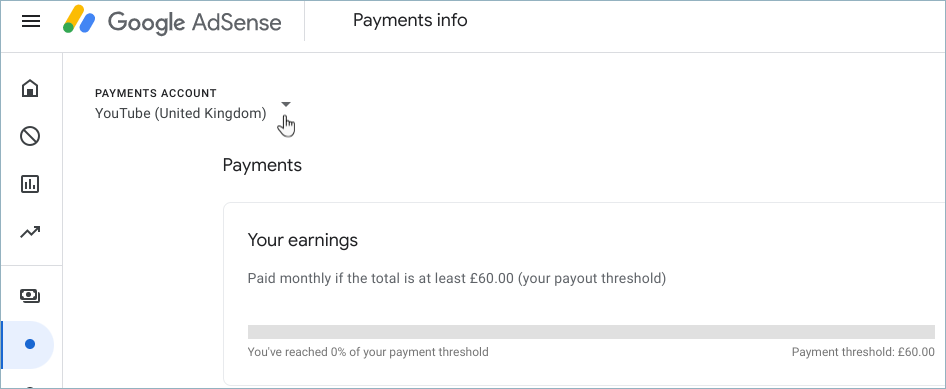Click the PAYMENTS ACCOUNT label
This screenshot has width=946, height=389.
(x=156, y=93)
